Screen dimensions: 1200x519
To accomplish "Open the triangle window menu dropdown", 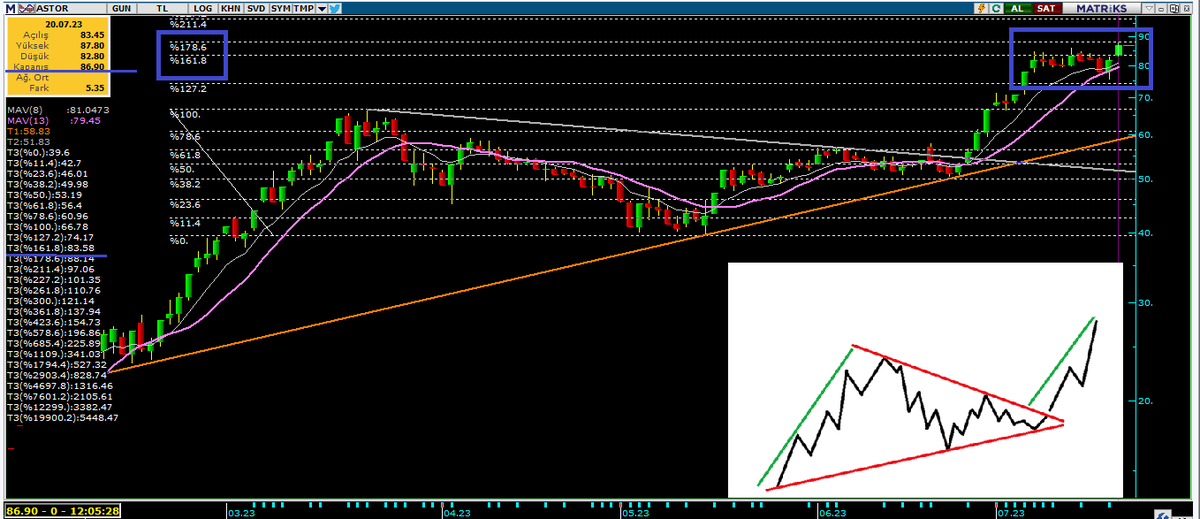I will tap(1148, 7).
